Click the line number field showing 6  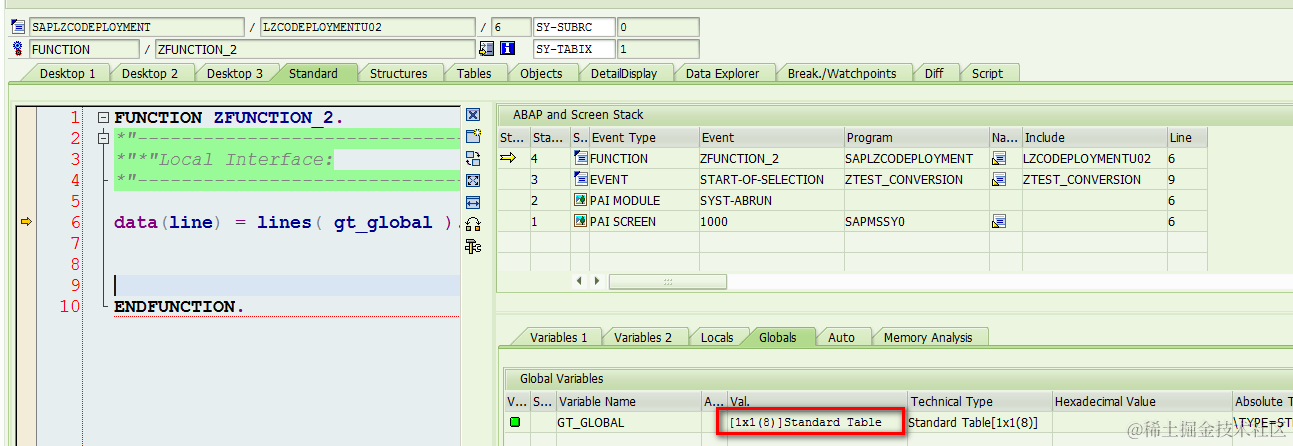[510, 27]
